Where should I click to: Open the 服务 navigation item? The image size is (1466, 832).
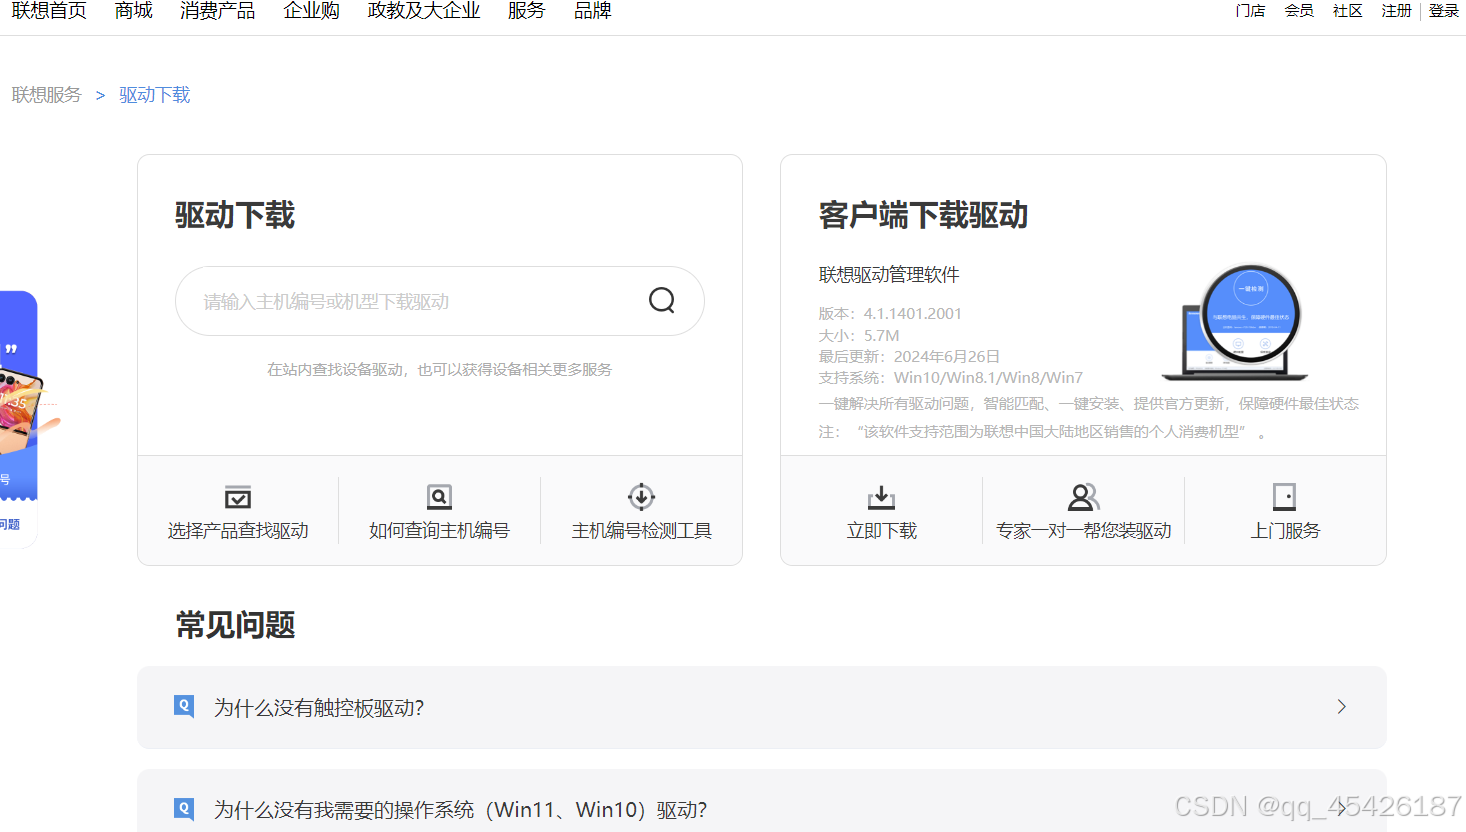[x=527, y=11]
